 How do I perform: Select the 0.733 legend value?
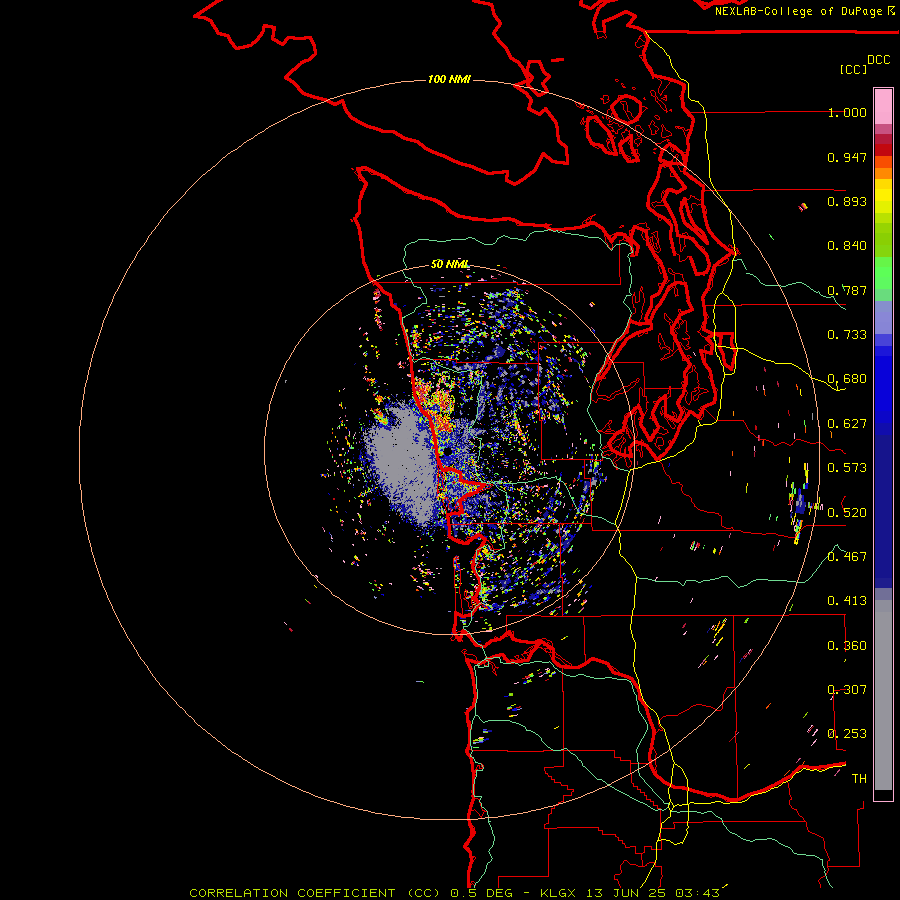click(847, 335)
